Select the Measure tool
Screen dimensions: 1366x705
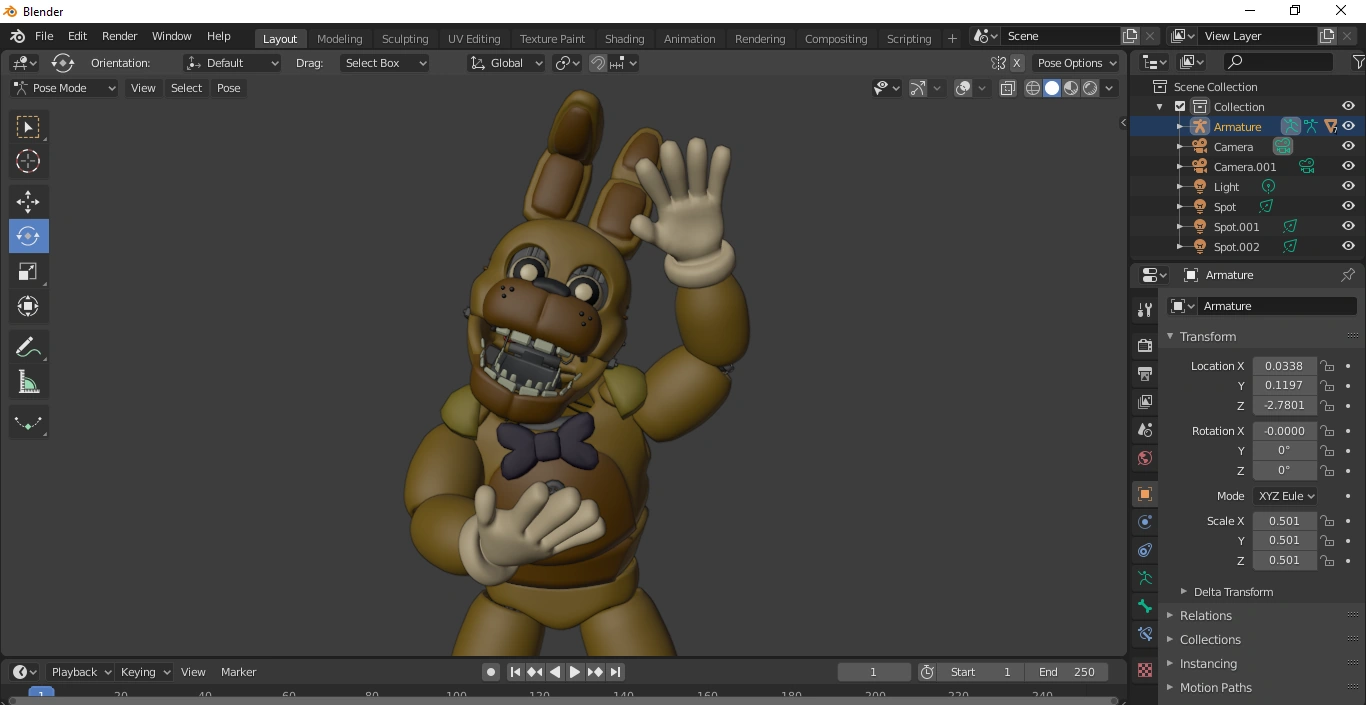[x=27, y=381]
